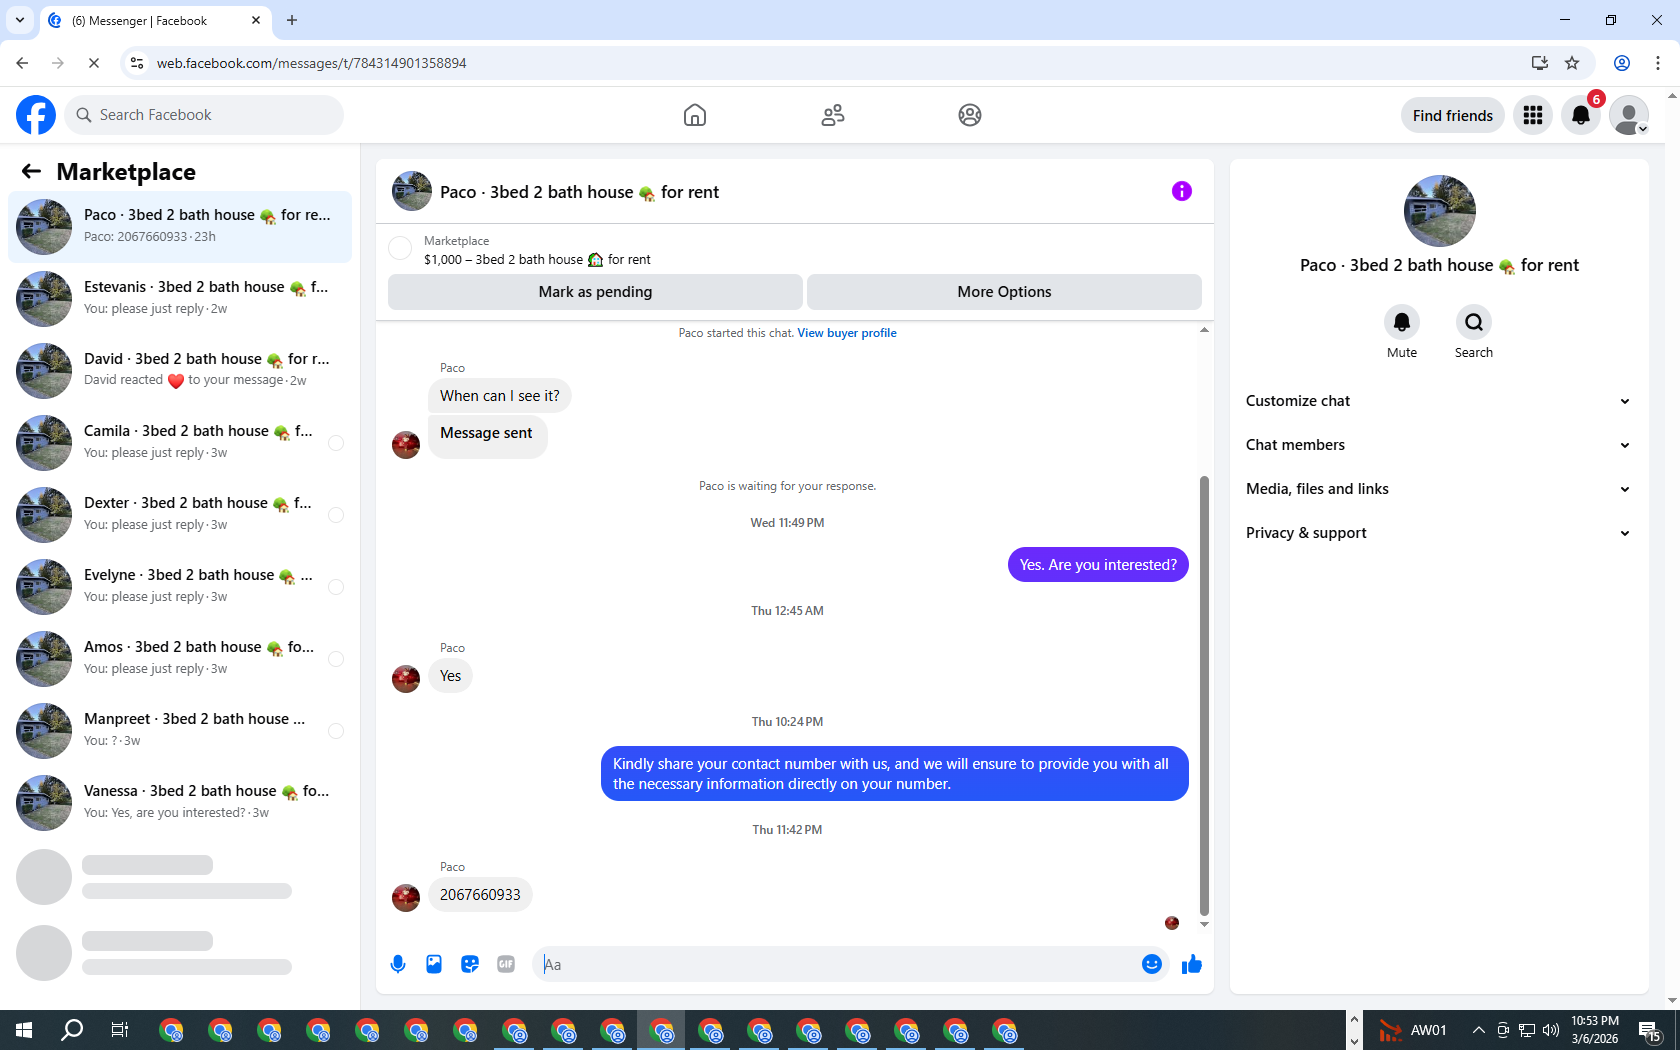Viewport: 1680px width, 1050px height.
Task: Select the Messenger Facebook browser tab
Action: coord(155,20)
